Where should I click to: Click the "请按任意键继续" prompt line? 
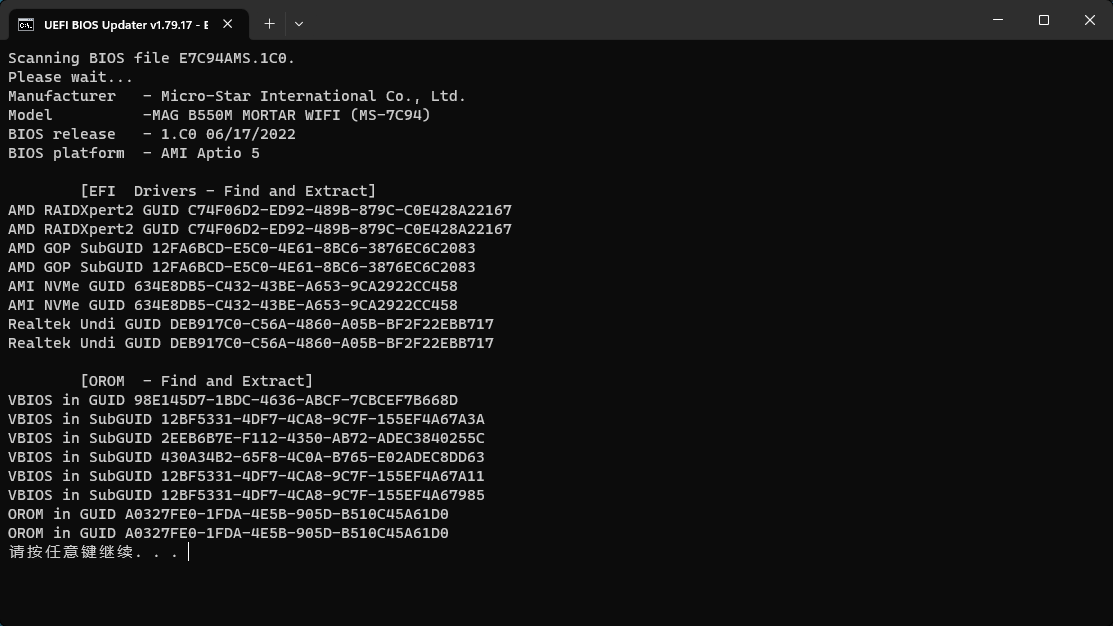coord(95,552)
